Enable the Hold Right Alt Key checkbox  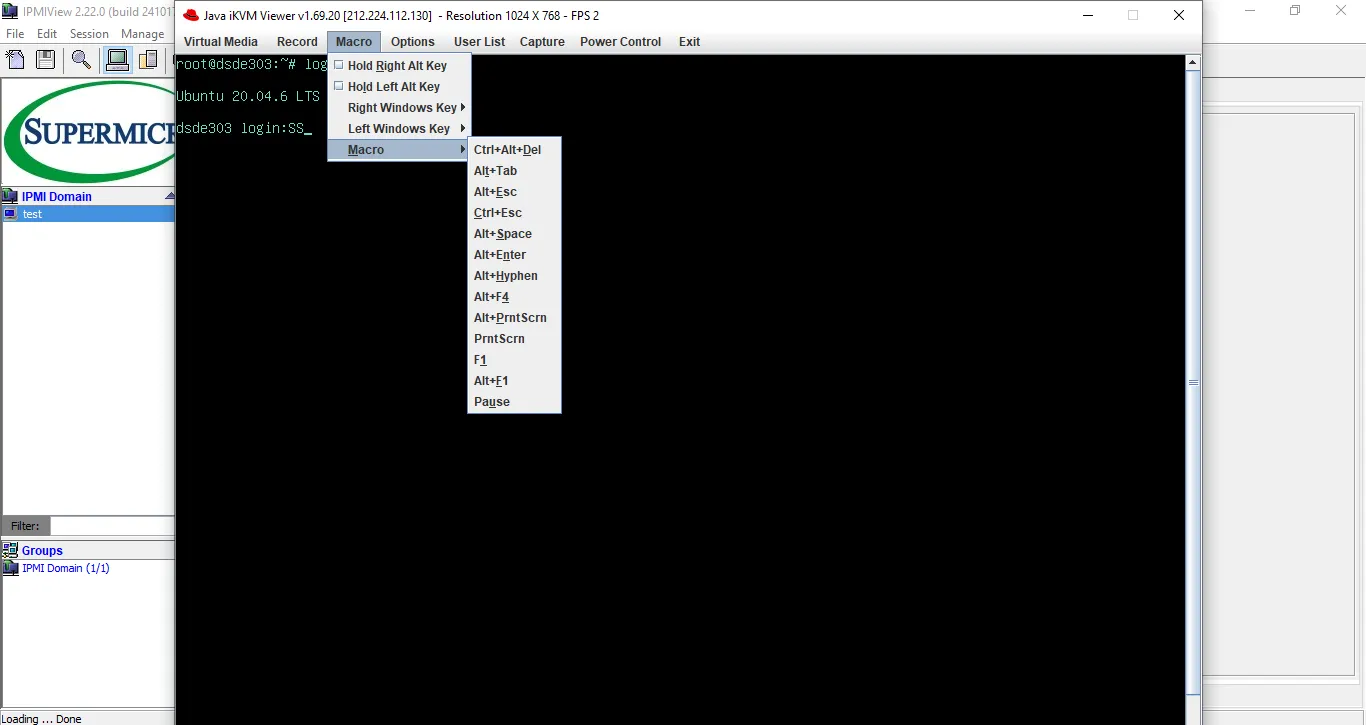click(339, 65)
